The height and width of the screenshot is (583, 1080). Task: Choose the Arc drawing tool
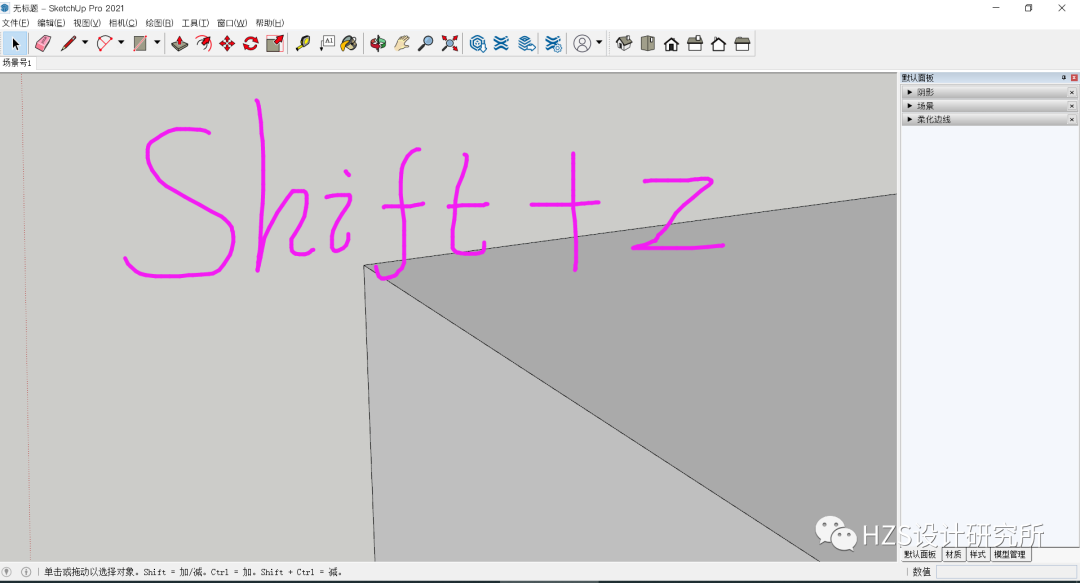[x=104, y=44]
